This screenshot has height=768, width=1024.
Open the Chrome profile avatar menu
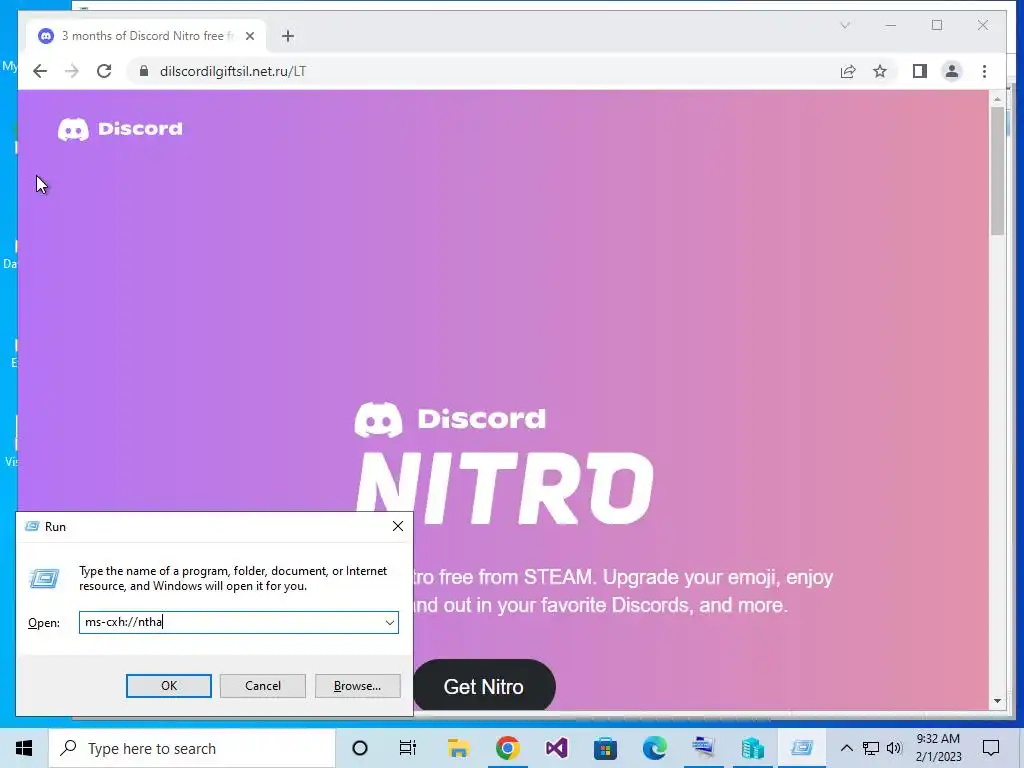[x=952, y=71]
